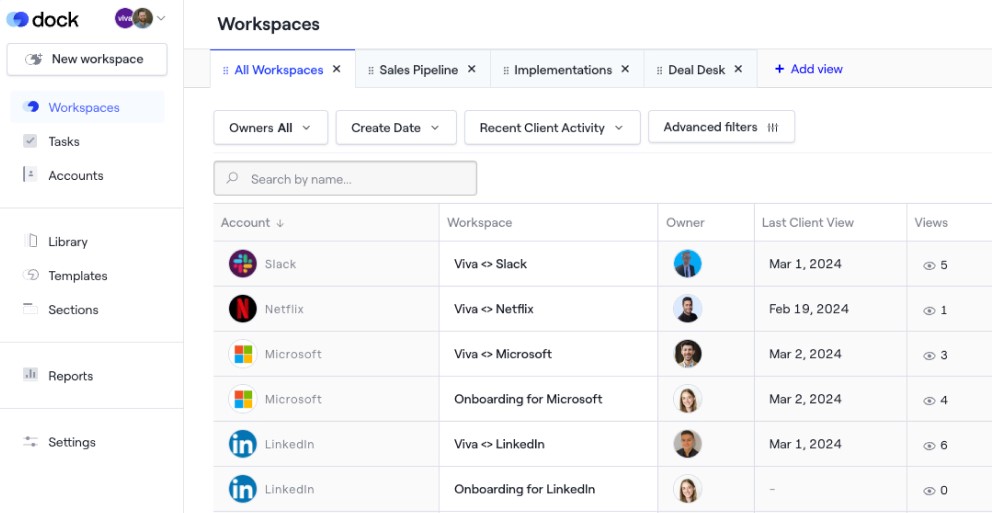This screenshot has width=992, height=513.
Task: Expand the Recent Client Activity dropdown
Action: point(551,128)
